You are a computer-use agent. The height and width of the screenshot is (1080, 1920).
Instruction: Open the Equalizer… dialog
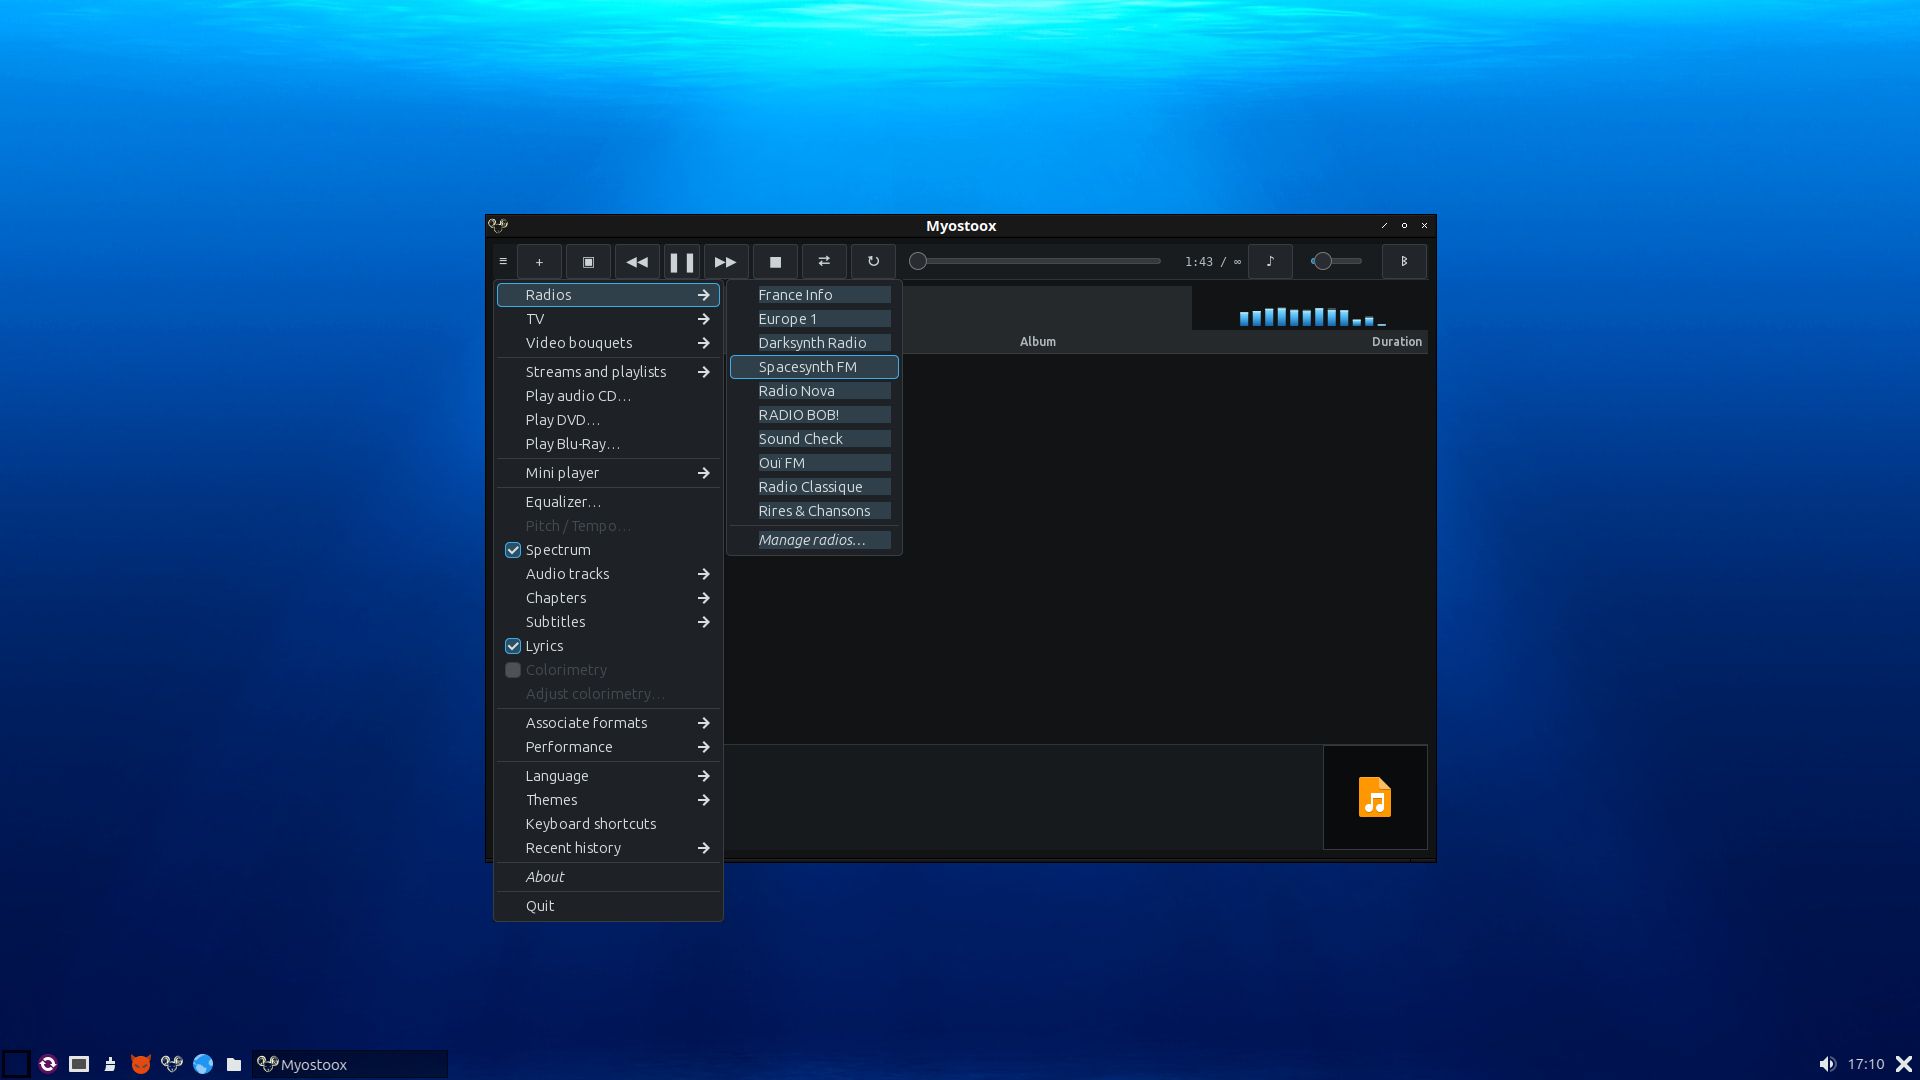(608, 502)
